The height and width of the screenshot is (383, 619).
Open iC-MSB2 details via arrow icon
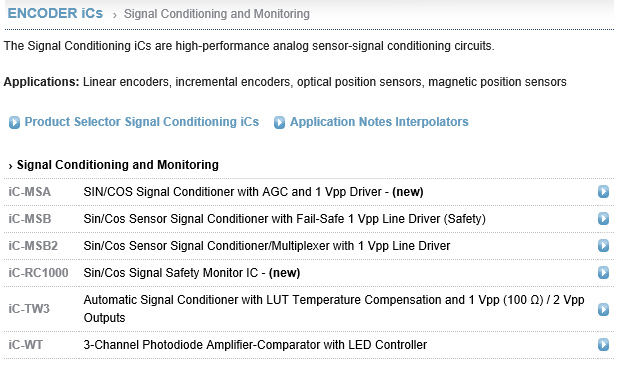(603, 246)
